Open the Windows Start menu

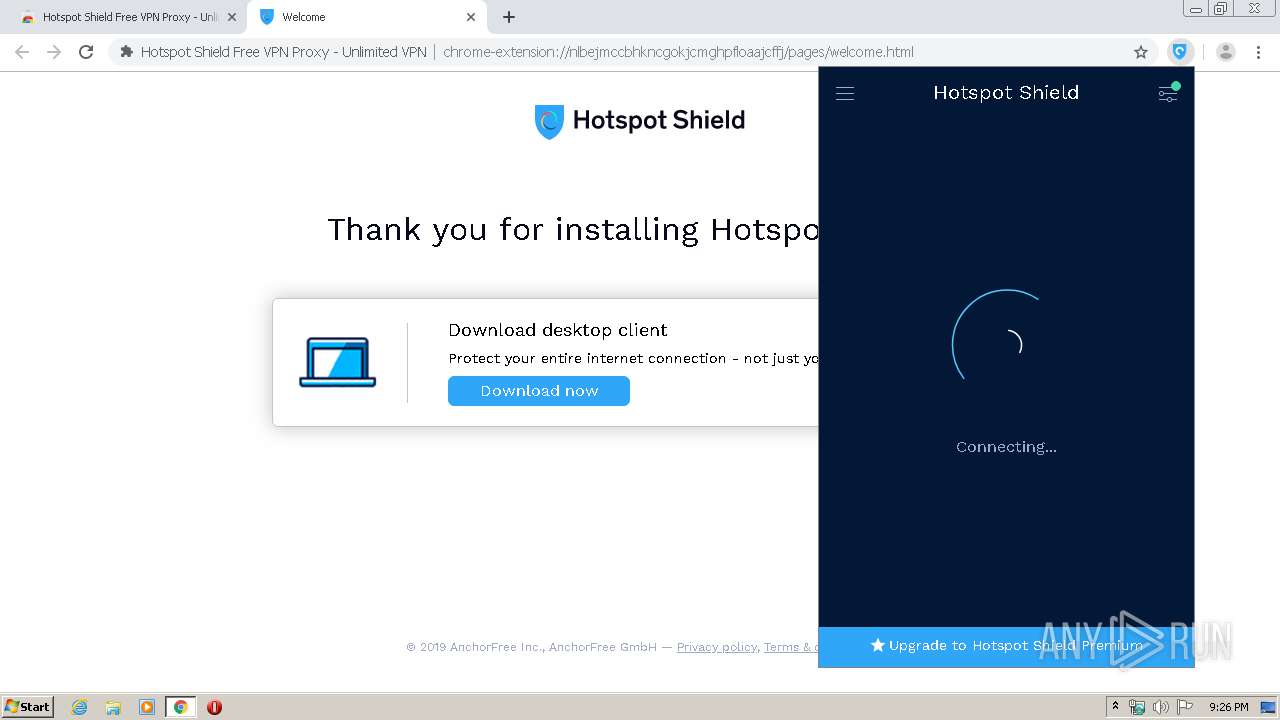(x=28, y=706)
